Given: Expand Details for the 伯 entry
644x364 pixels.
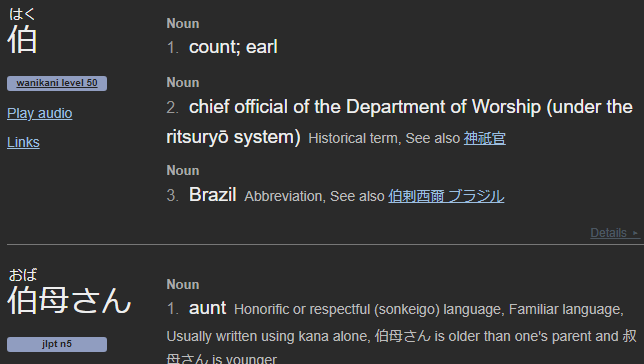Looking at the screenshot, I should (x=614, y=233).
